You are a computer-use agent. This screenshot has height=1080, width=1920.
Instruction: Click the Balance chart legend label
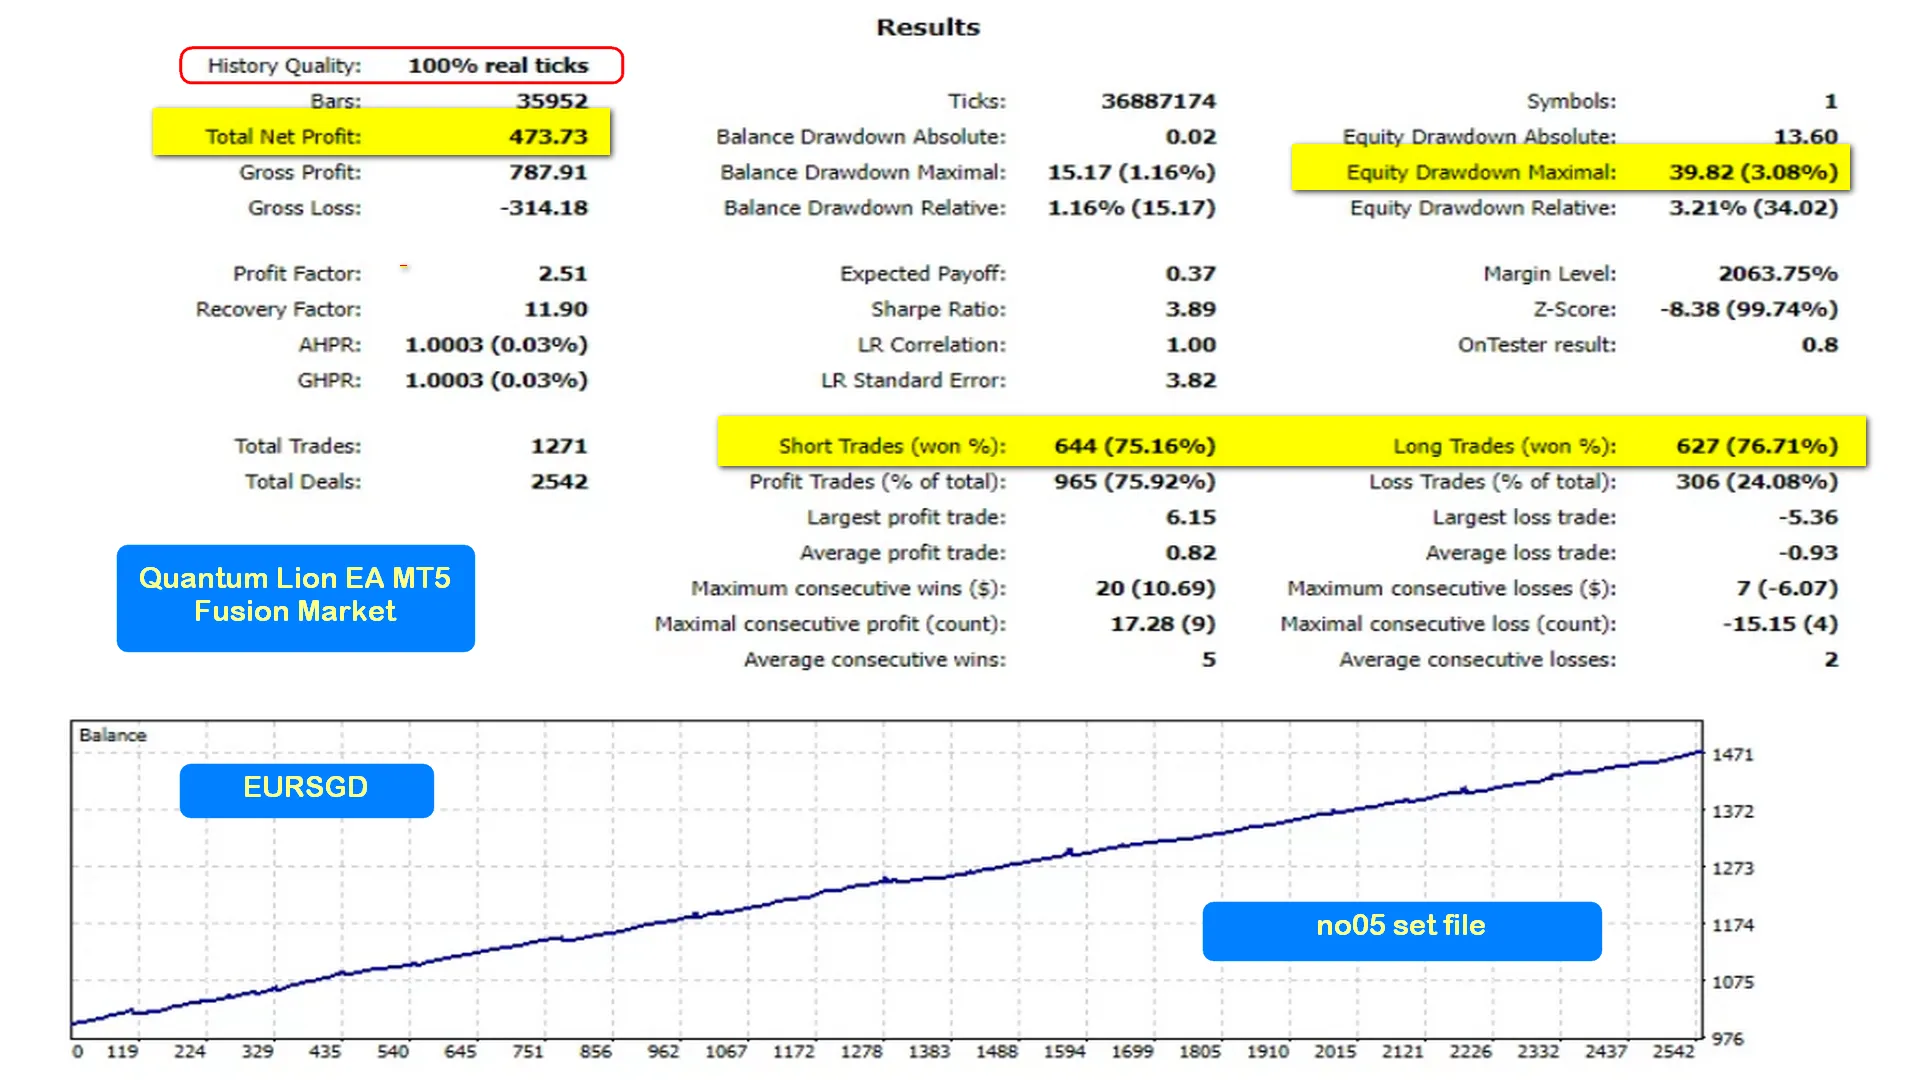coord(113,735)
